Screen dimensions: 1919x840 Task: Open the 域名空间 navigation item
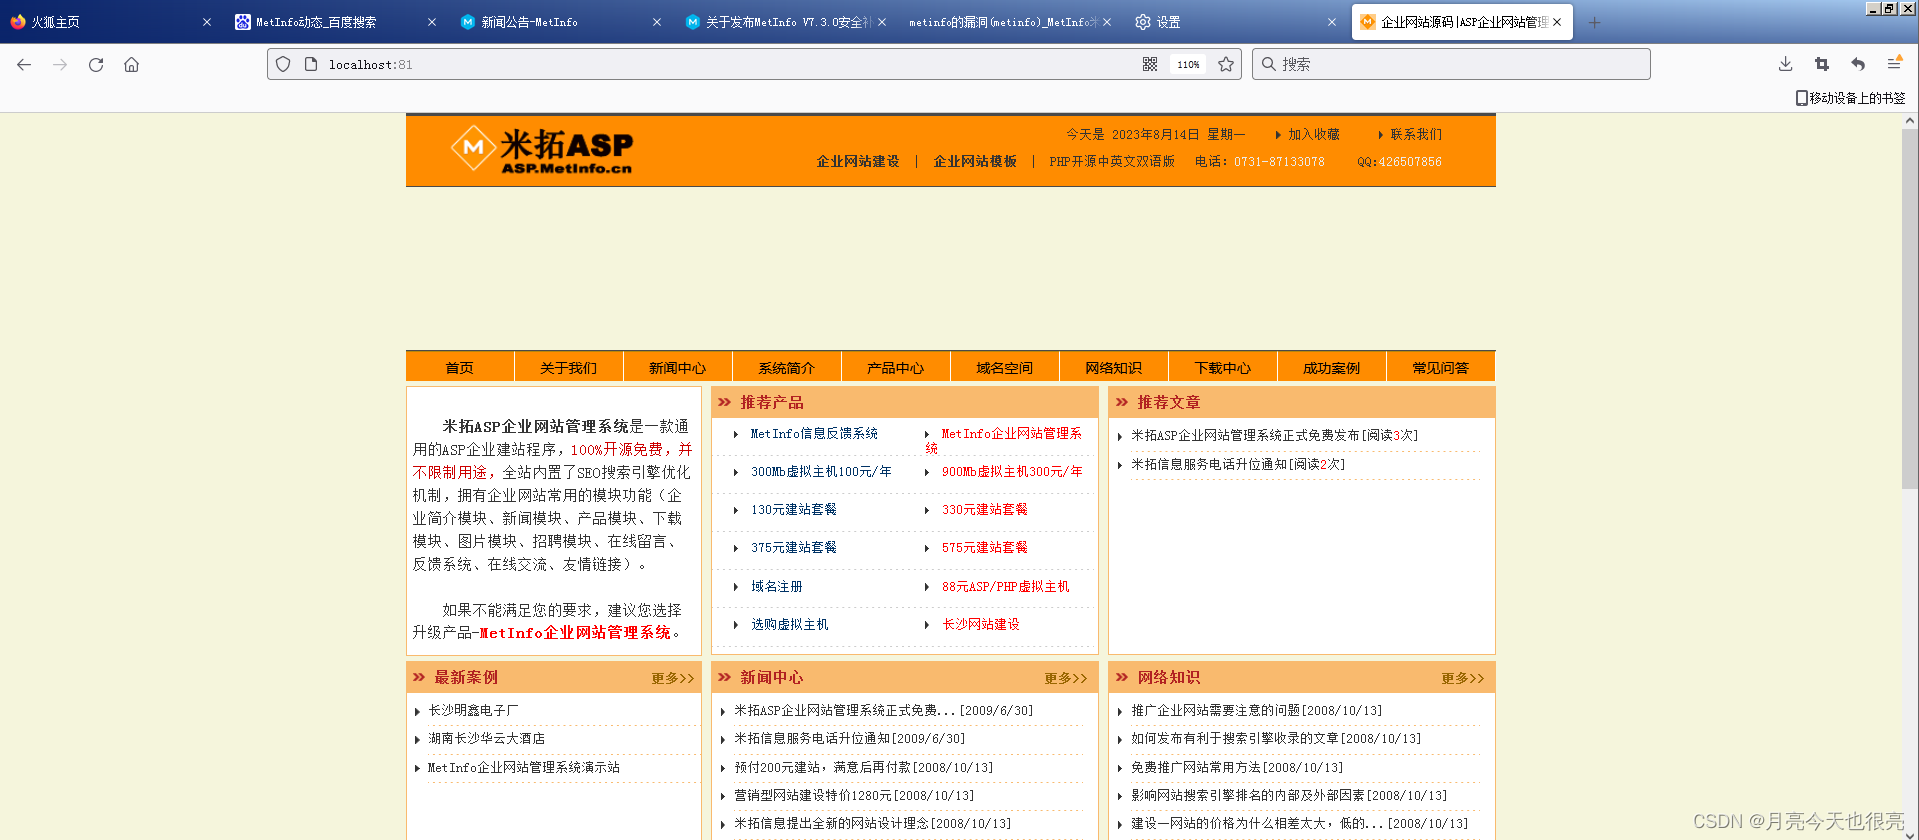pyautogui.click(x=1004, y=368)
